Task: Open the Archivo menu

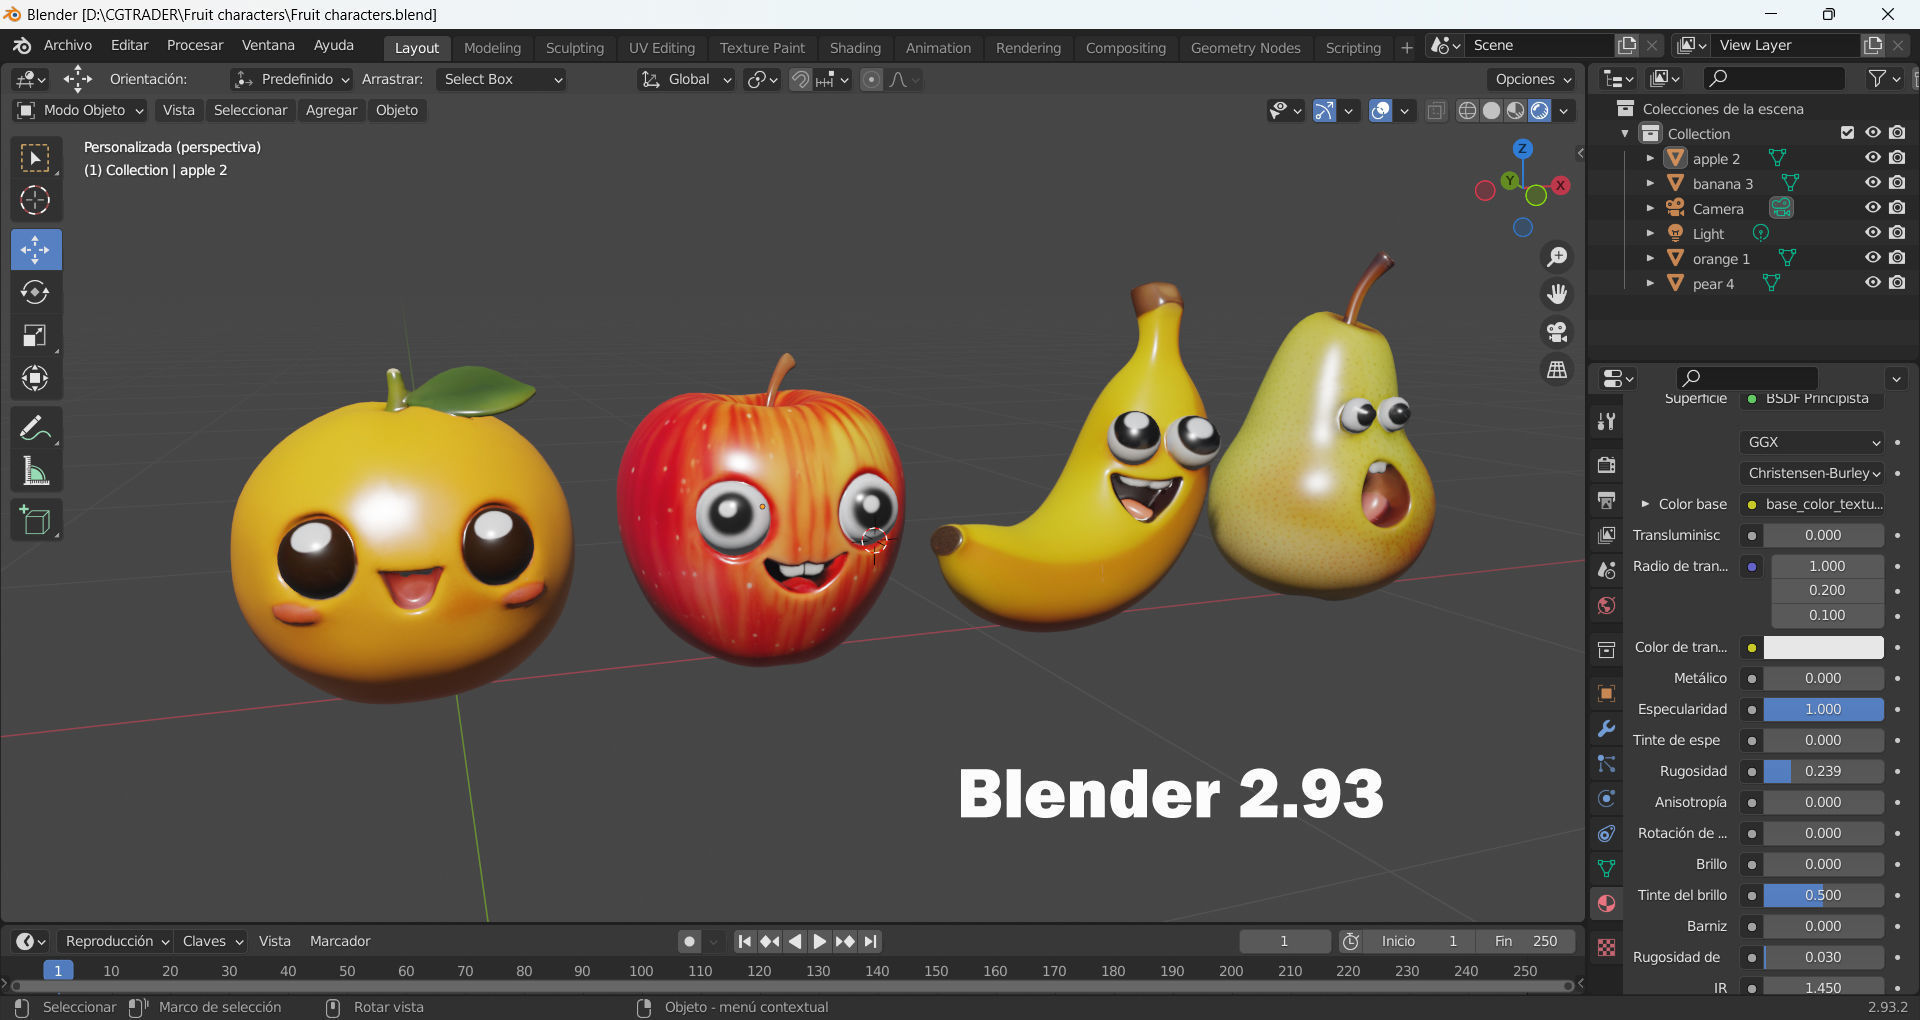Action: pos(68,45)
